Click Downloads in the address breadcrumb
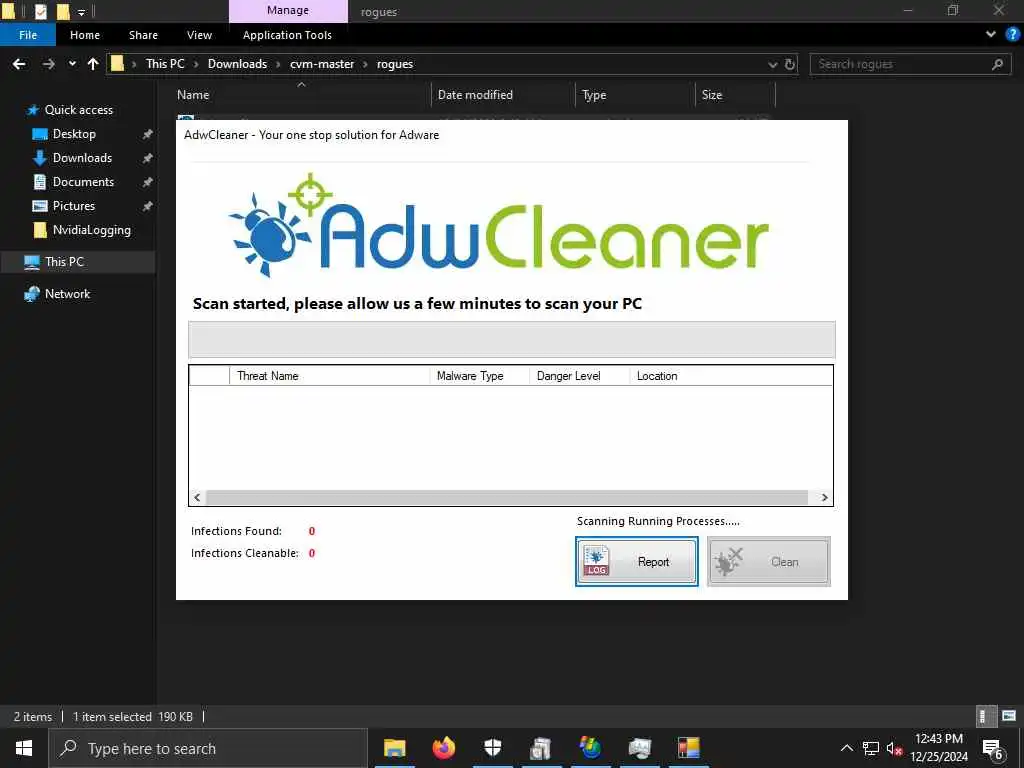This screenshot has width=1024, height=768. [x=237, y=64]
